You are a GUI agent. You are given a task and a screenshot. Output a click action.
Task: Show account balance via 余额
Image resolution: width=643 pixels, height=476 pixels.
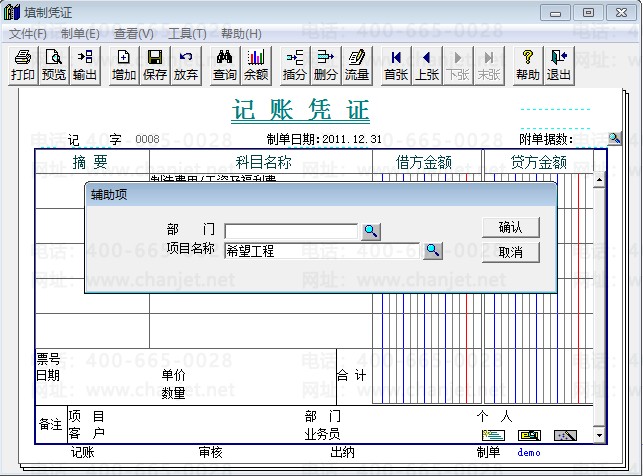coord(256,65)
